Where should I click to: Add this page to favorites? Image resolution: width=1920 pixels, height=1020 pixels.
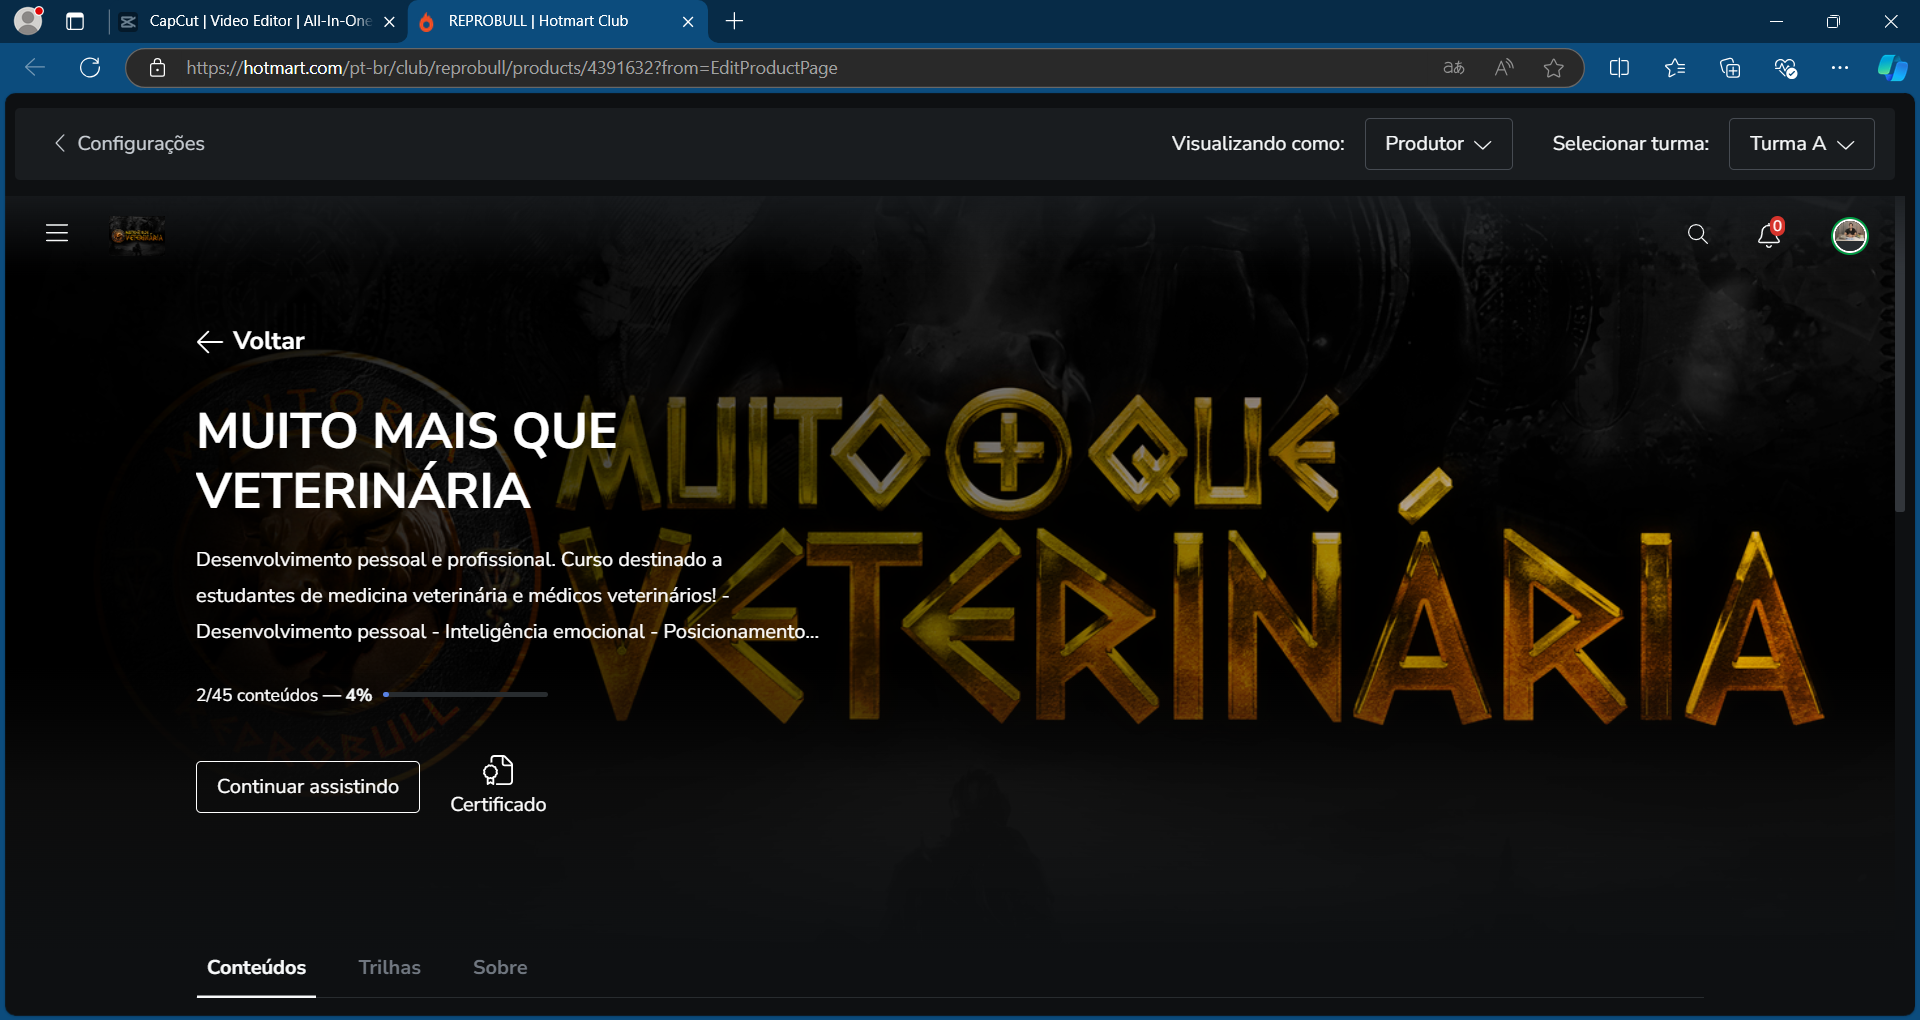(x=1553, y=68)
